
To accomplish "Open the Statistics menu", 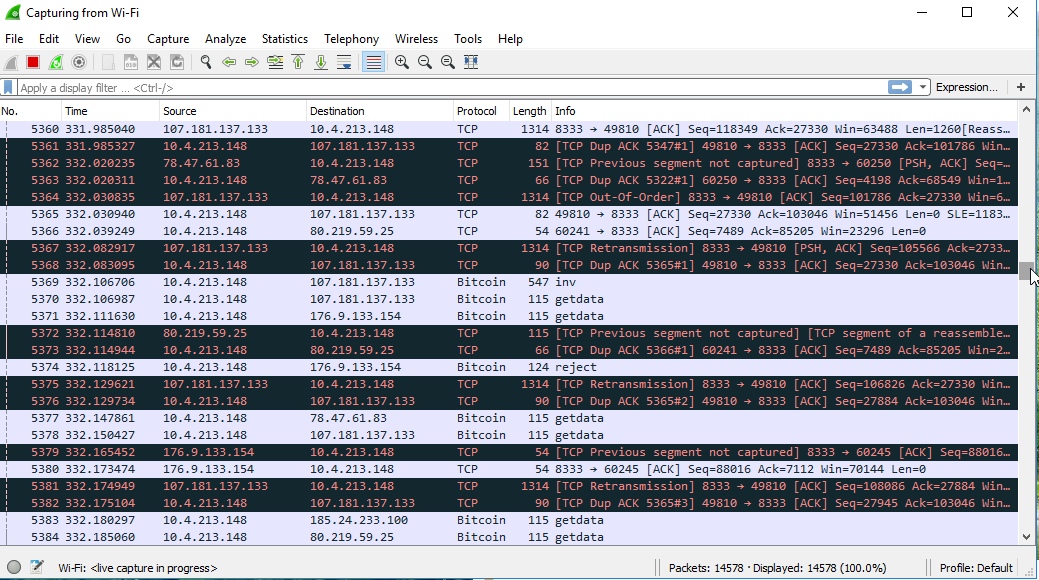I will pyautogui.click(x=285, y=39).
